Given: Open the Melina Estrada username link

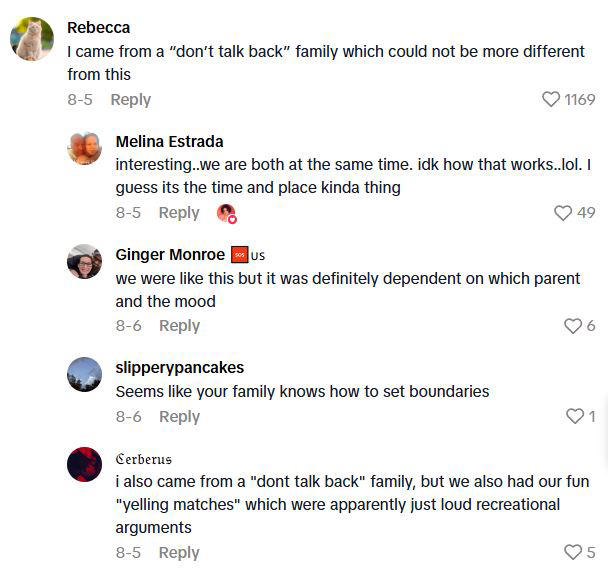Looking at the screenshot, I should 169,141.
